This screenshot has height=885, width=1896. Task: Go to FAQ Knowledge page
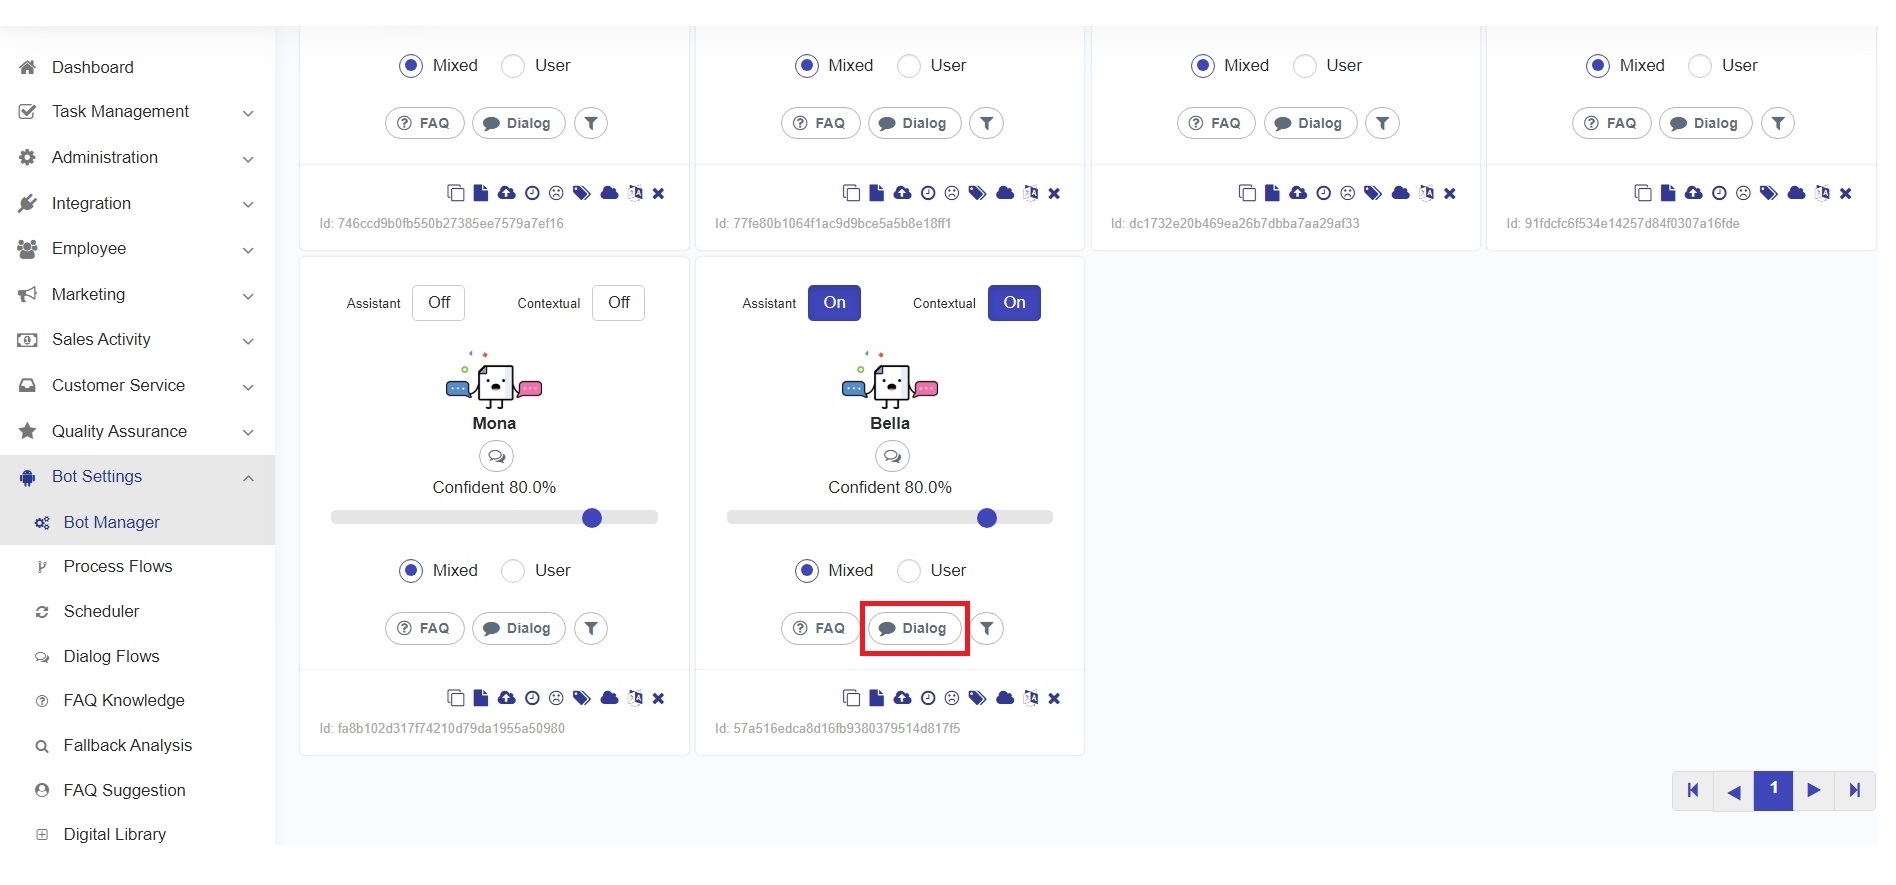(x=123, y=701)
